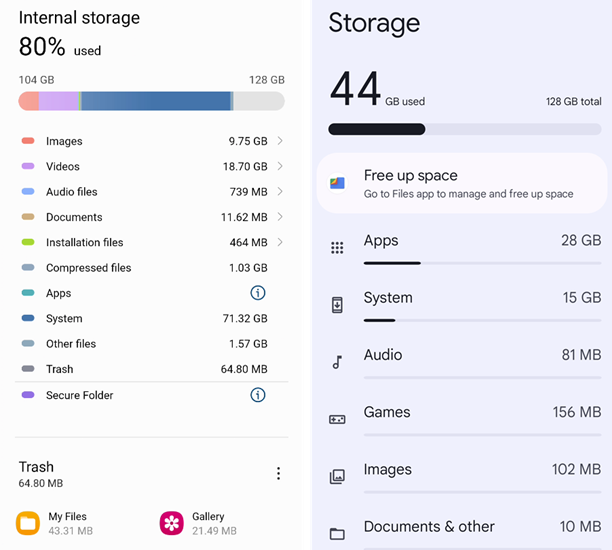Select the Other files row label
612x550 pixels.
(x=71, y=344)
